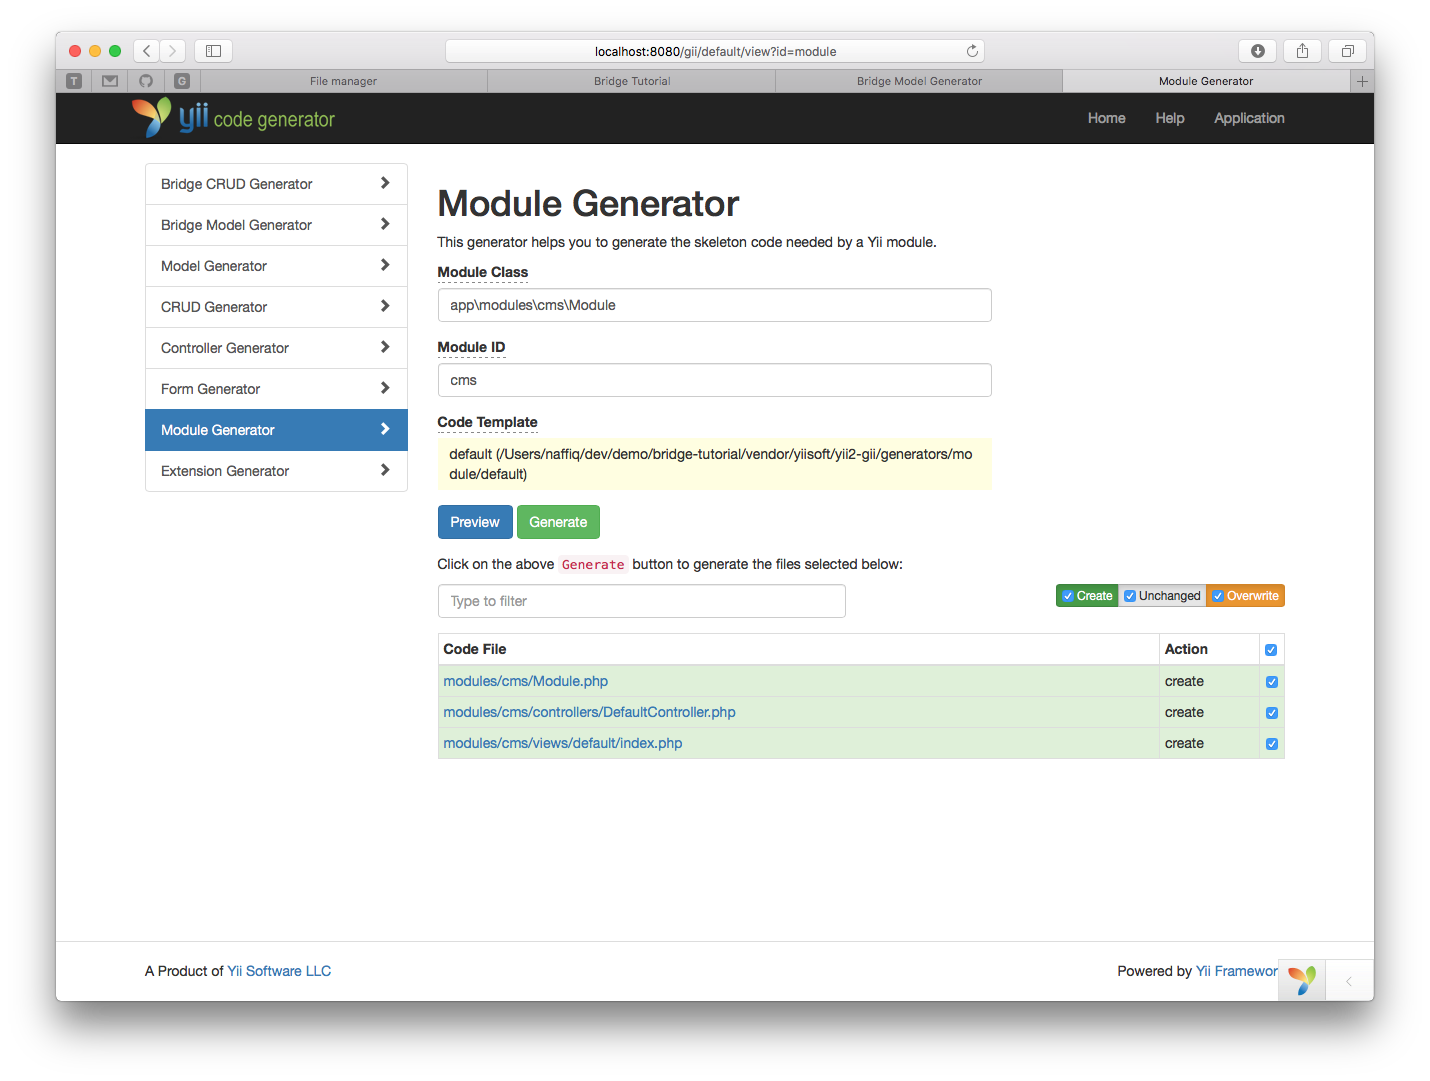Image resolution: width=1430 pixels, height=1081 pixels.
Task: Click the Type to filter field
Action: tap(642, 601)
